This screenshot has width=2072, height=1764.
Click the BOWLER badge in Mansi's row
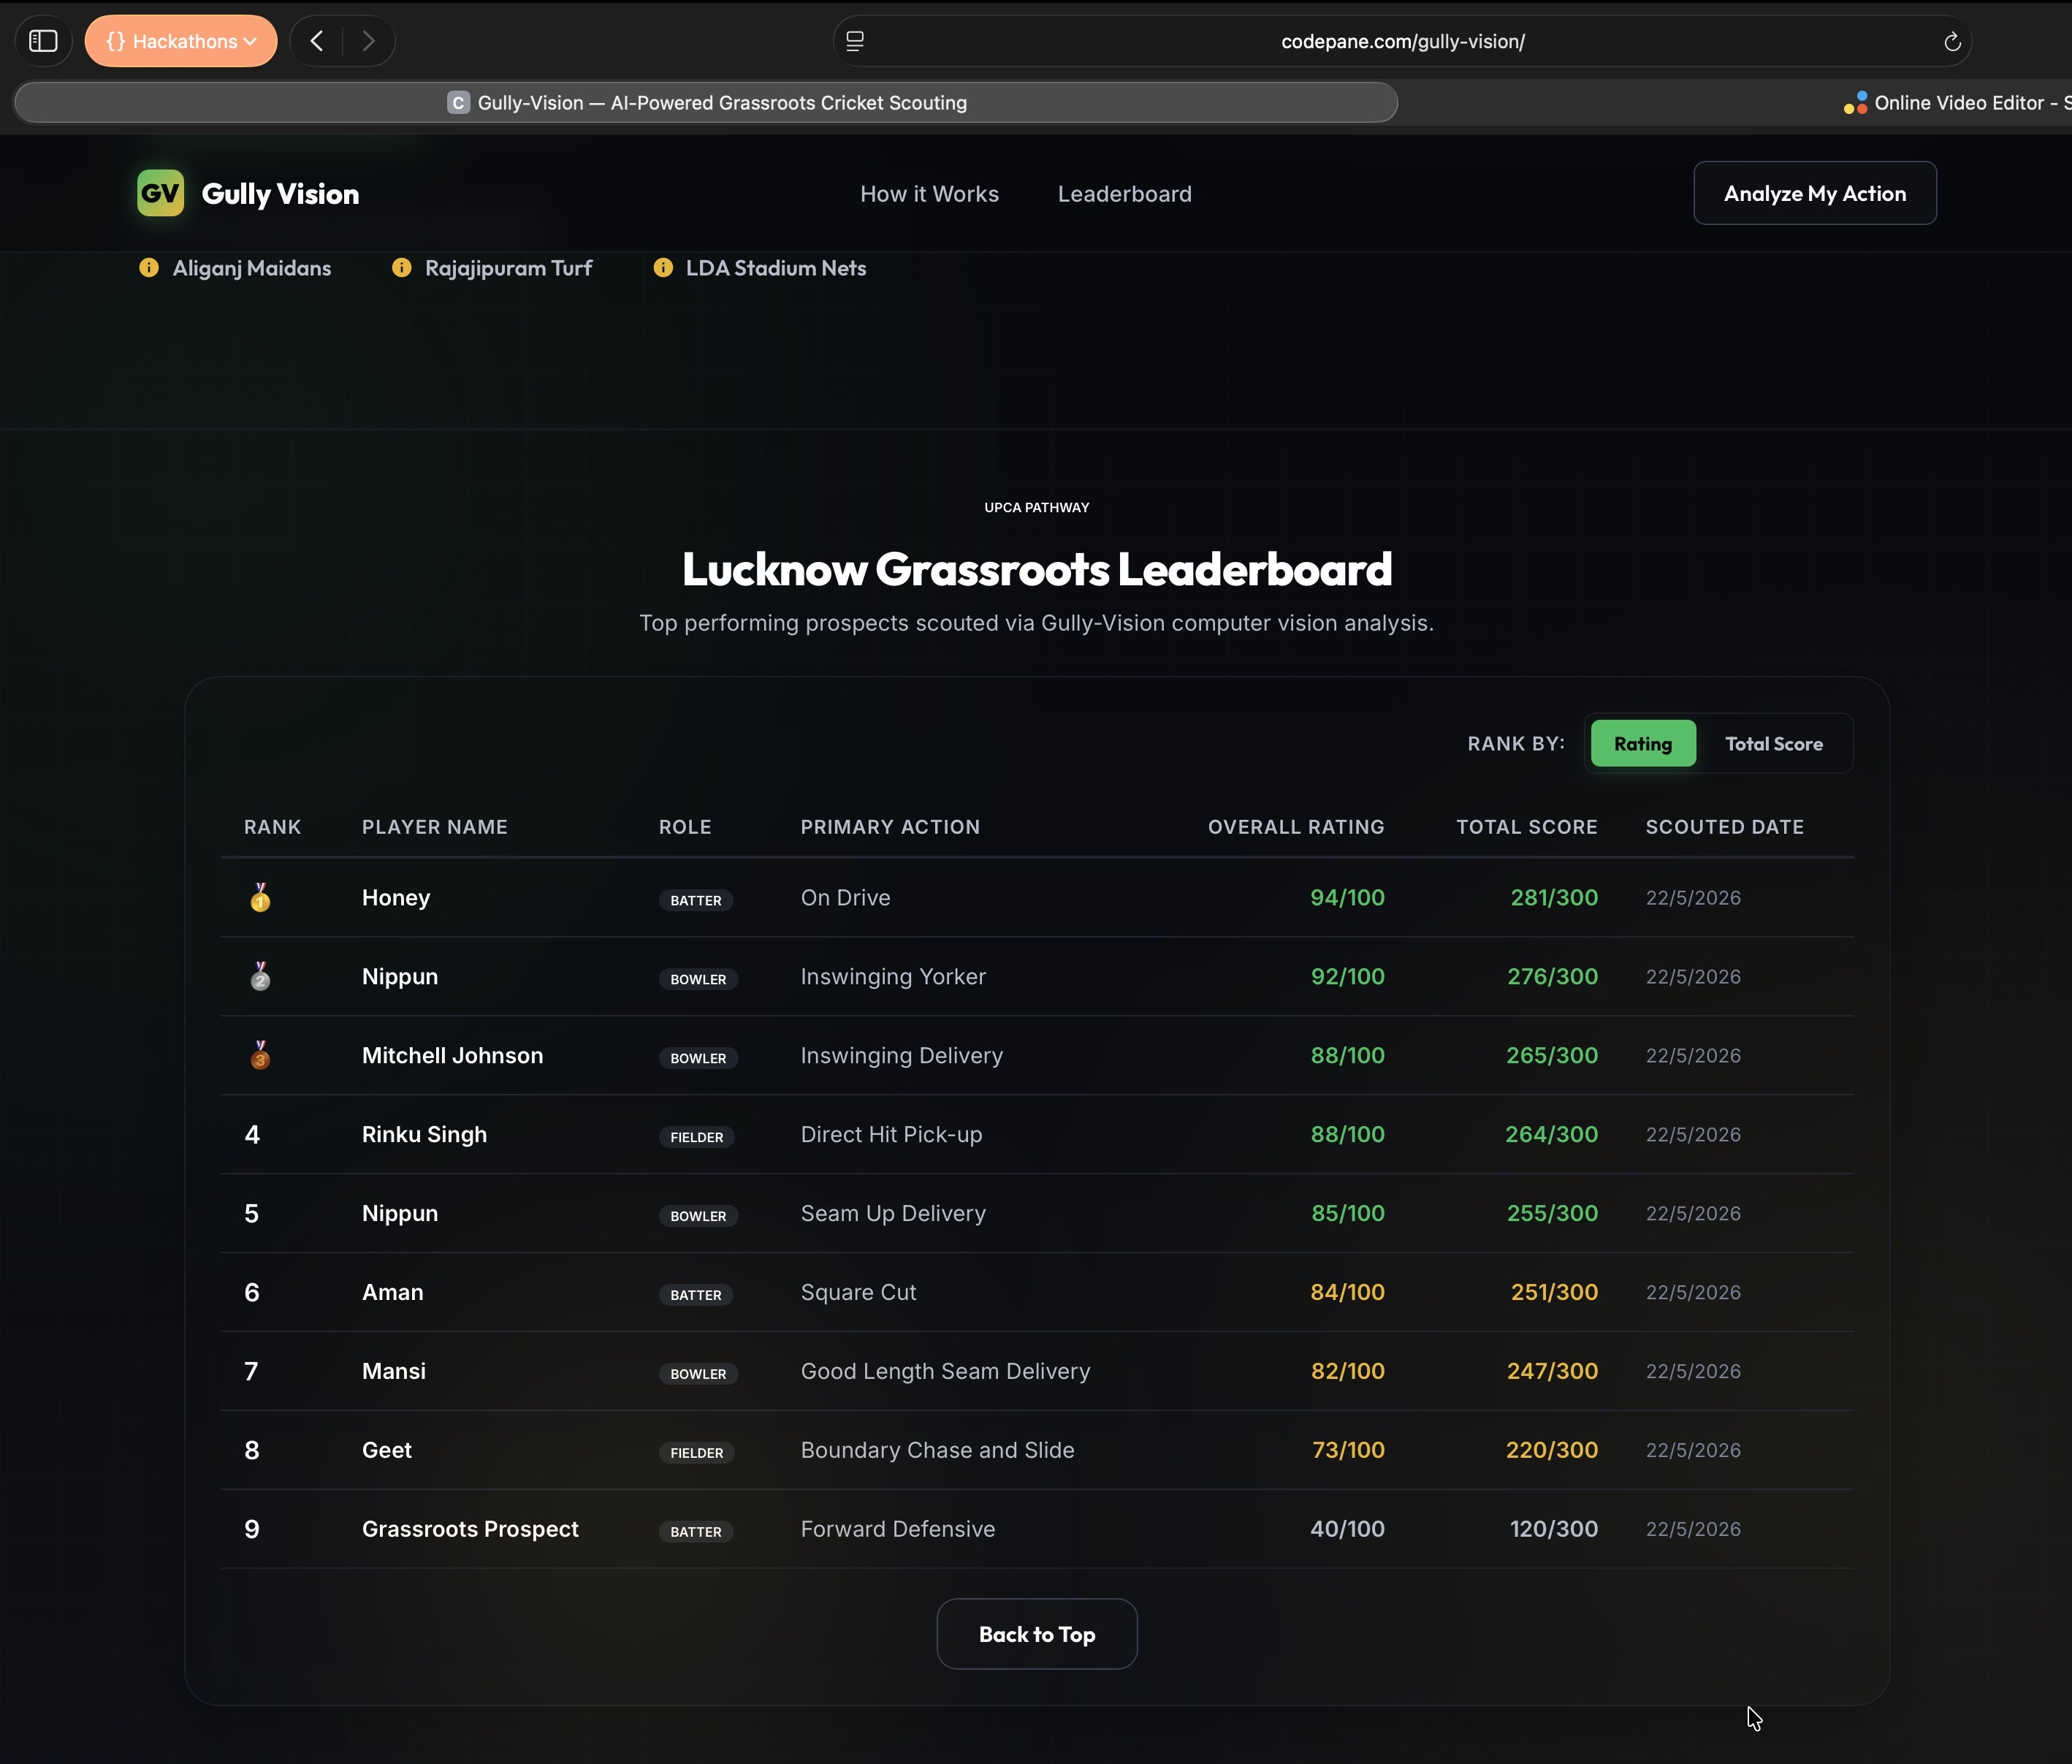pyautogui.click(x=698, y=1374)
